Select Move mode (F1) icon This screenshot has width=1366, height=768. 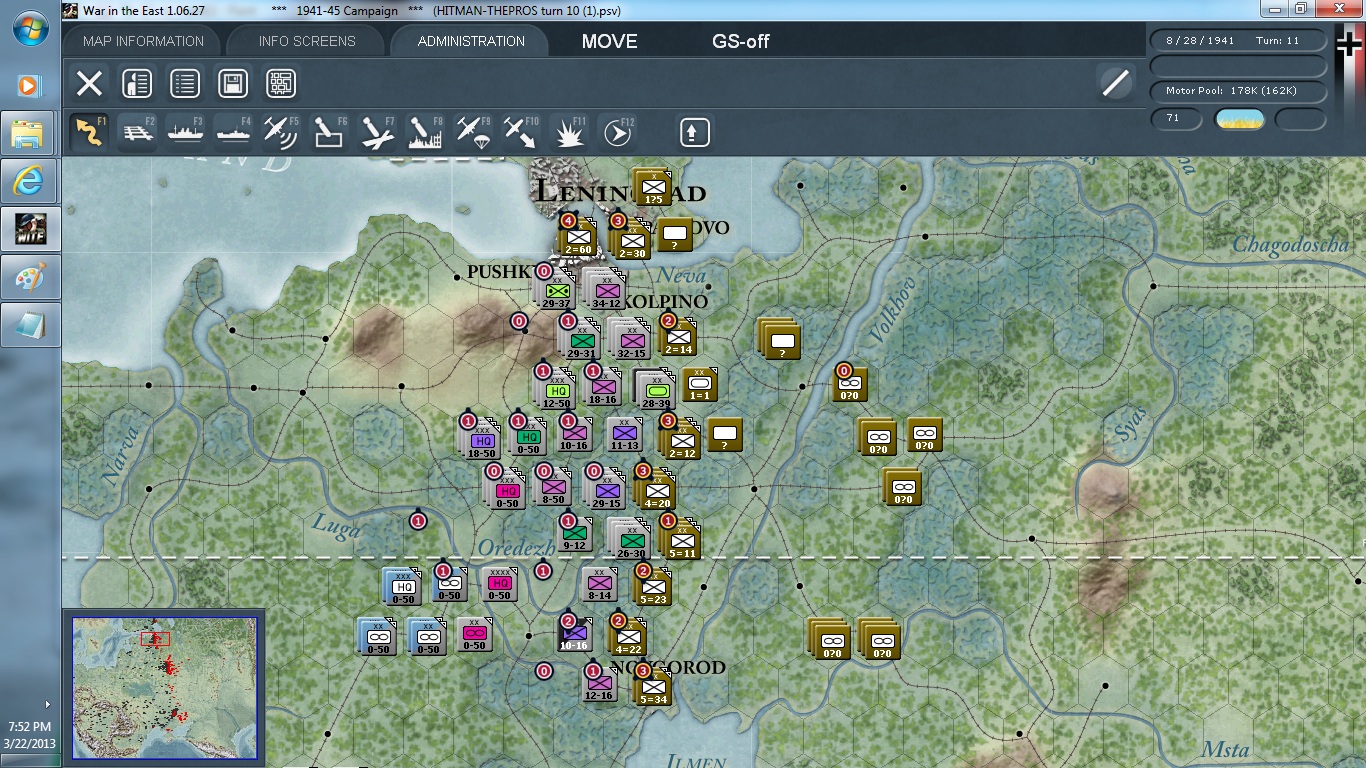point(89,132)
